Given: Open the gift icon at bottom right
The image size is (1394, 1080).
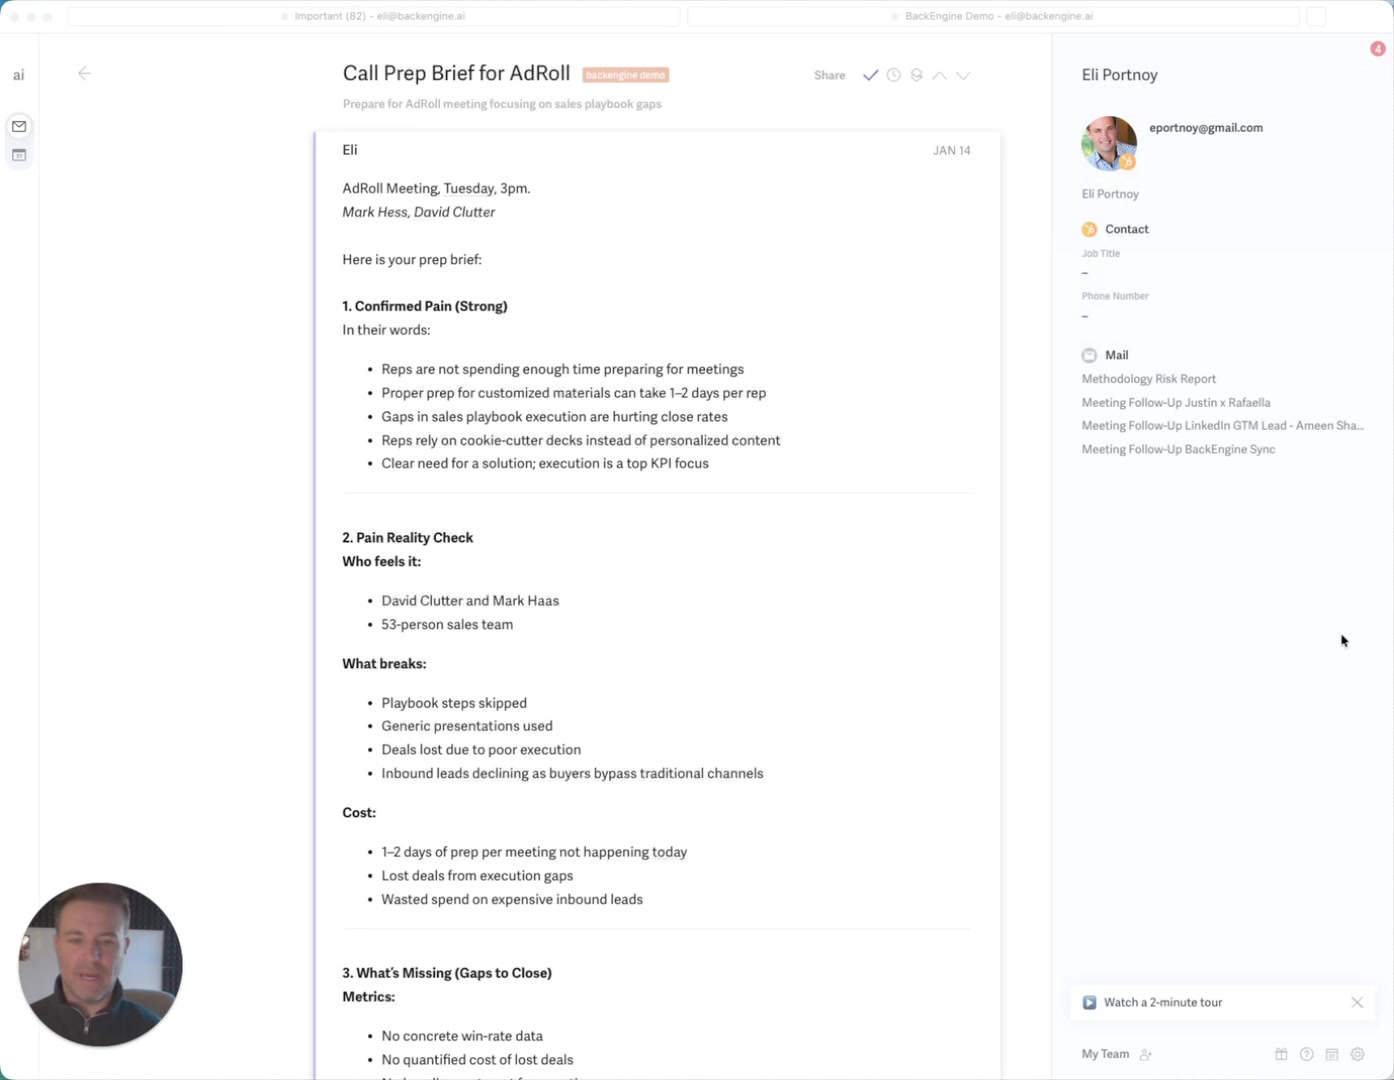Looking at the screenshot, I should [1281, 1054].
